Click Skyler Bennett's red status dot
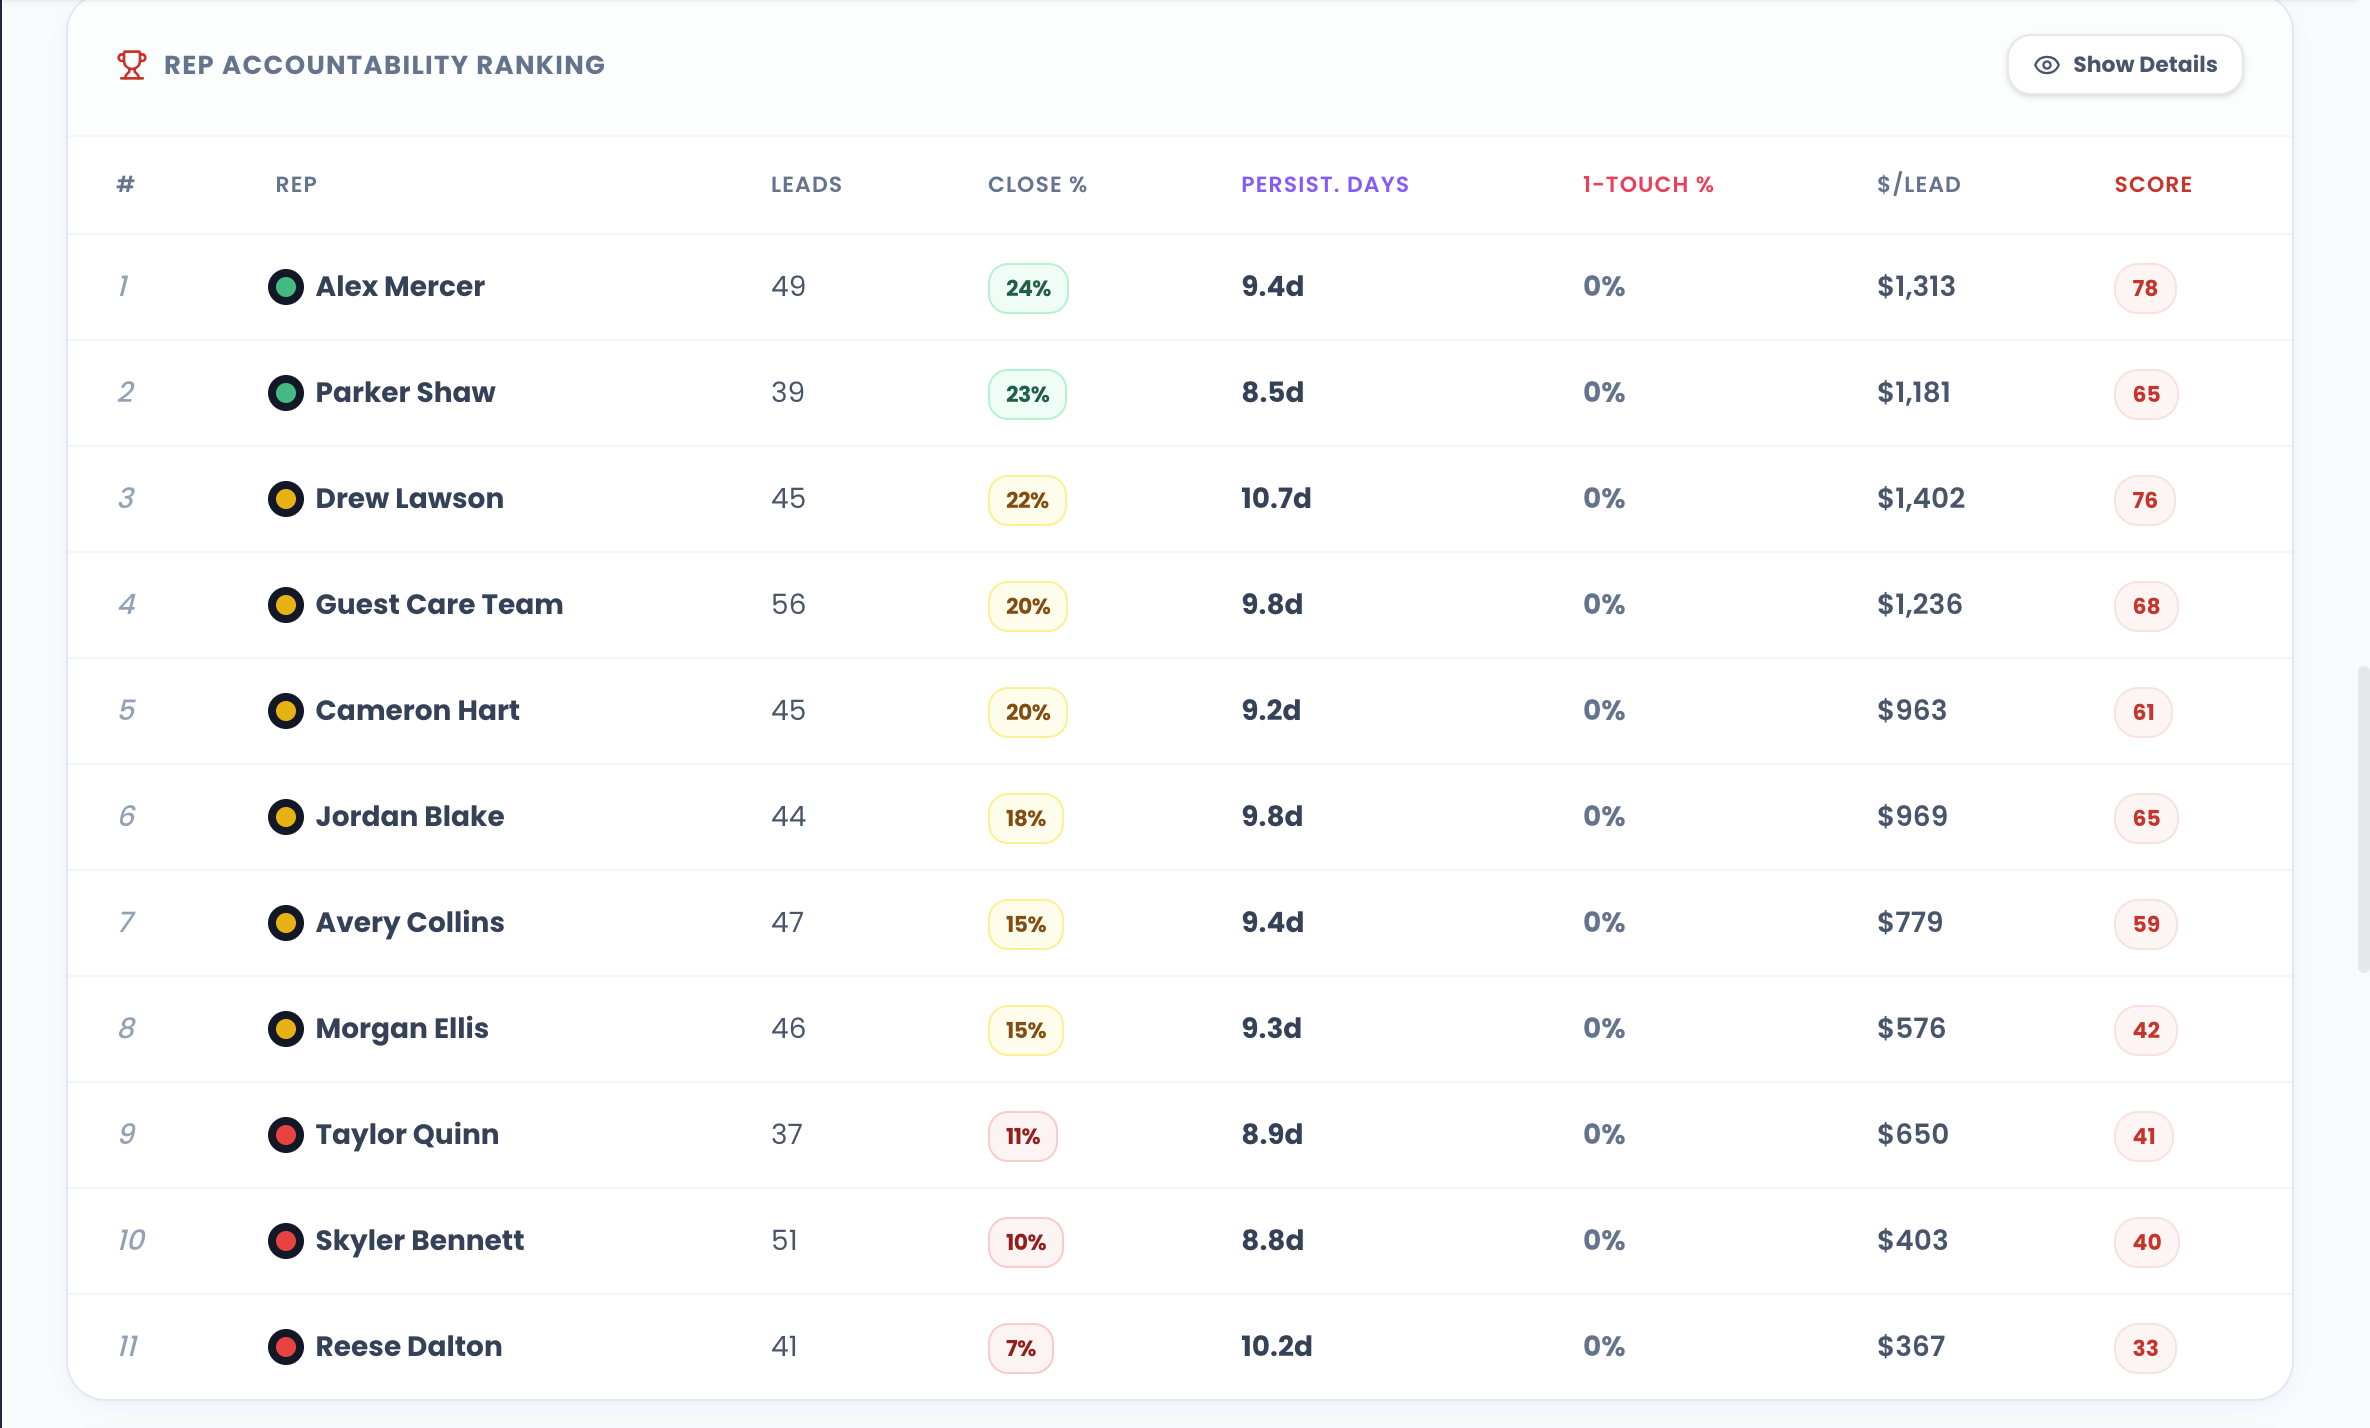2370x1428 pixels. click(x=286, y=1241)
